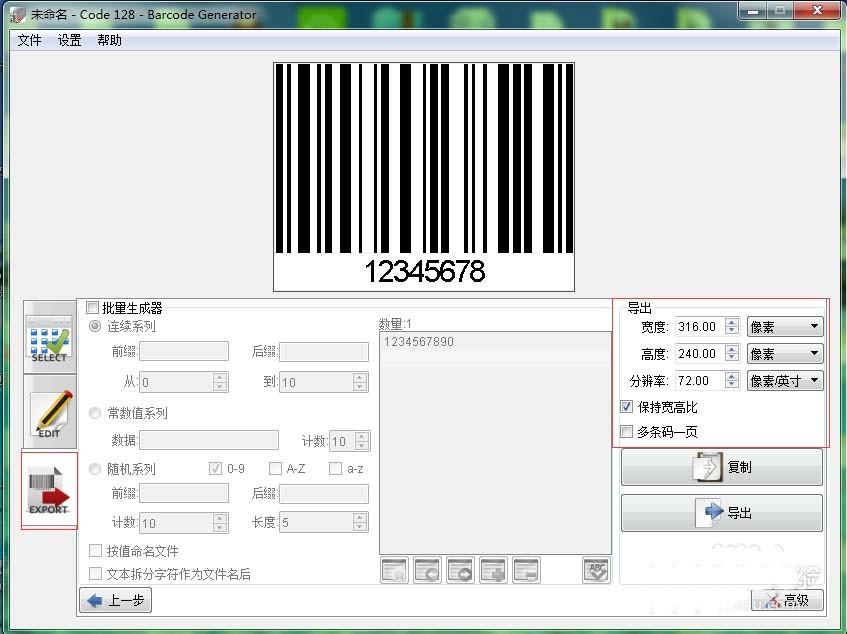Image resolution: width=847 pixels, height=634 pixels.
Task: Click the 复制 button to copy barcode
Action: 721,466
